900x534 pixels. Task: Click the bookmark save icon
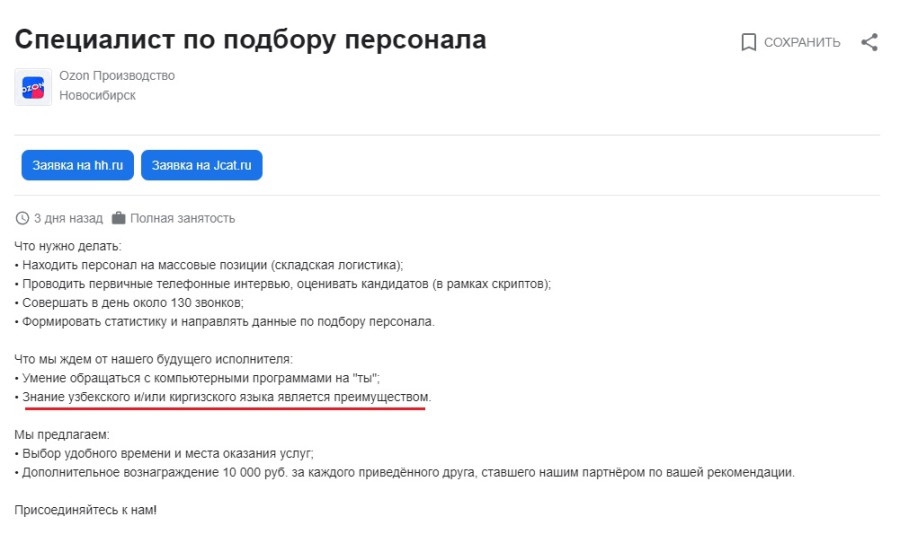click(x=748, y=42)
